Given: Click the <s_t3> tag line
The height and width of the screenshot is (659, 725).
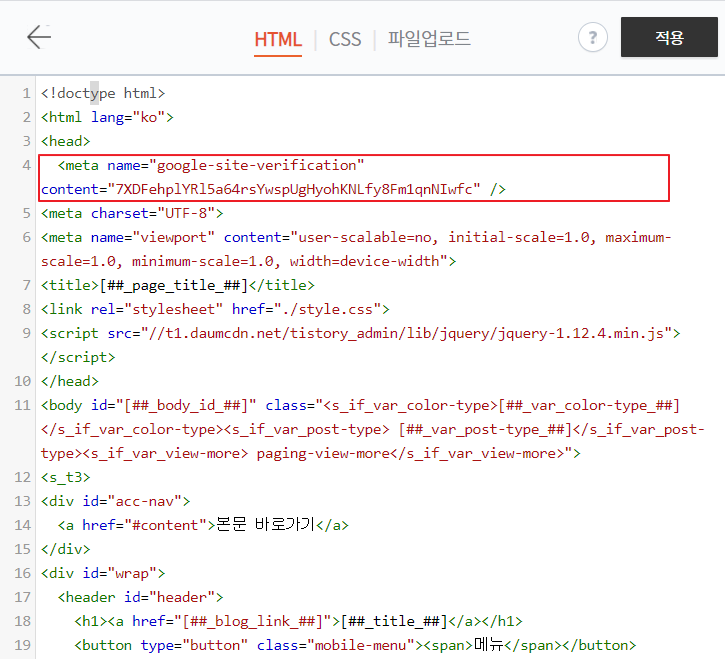Looking at the screenshot, I should click(65, 477).
